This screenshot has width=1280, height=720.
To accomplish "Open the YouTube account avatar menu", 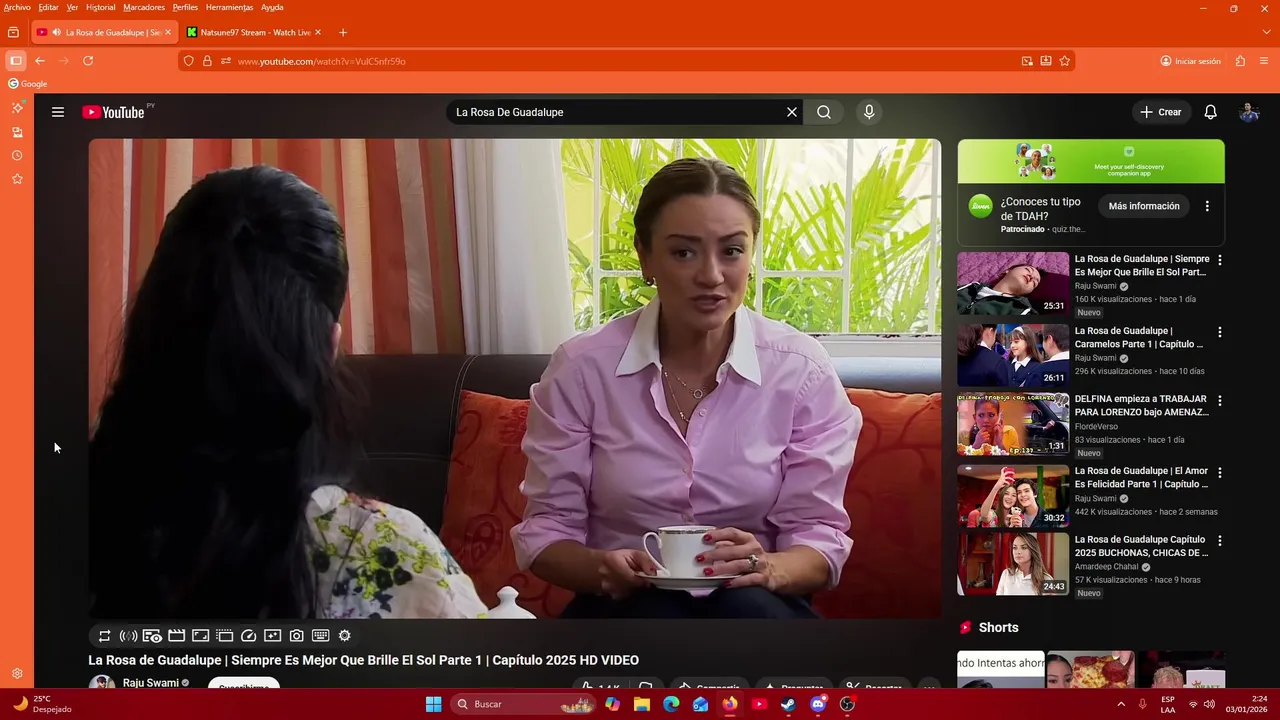I will [x=1249, y=112].
